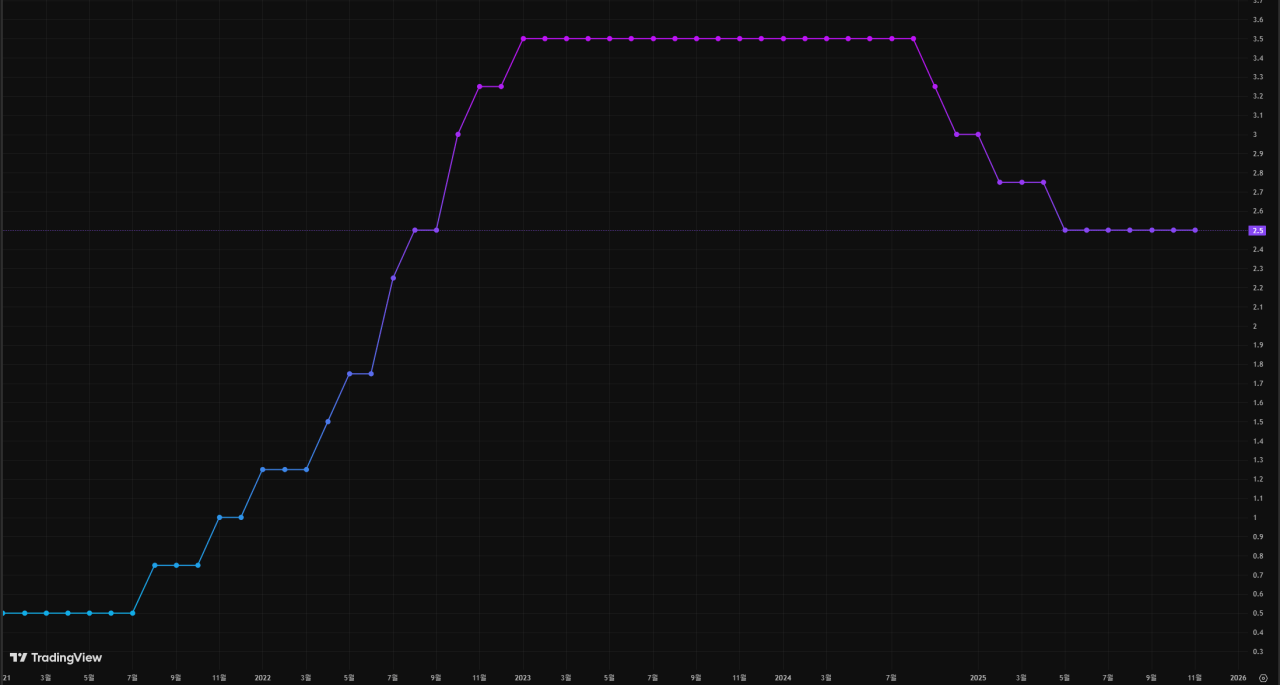Click the 0.5 value on price axis
The image size is (1280, 685).
pos(1258,613)
